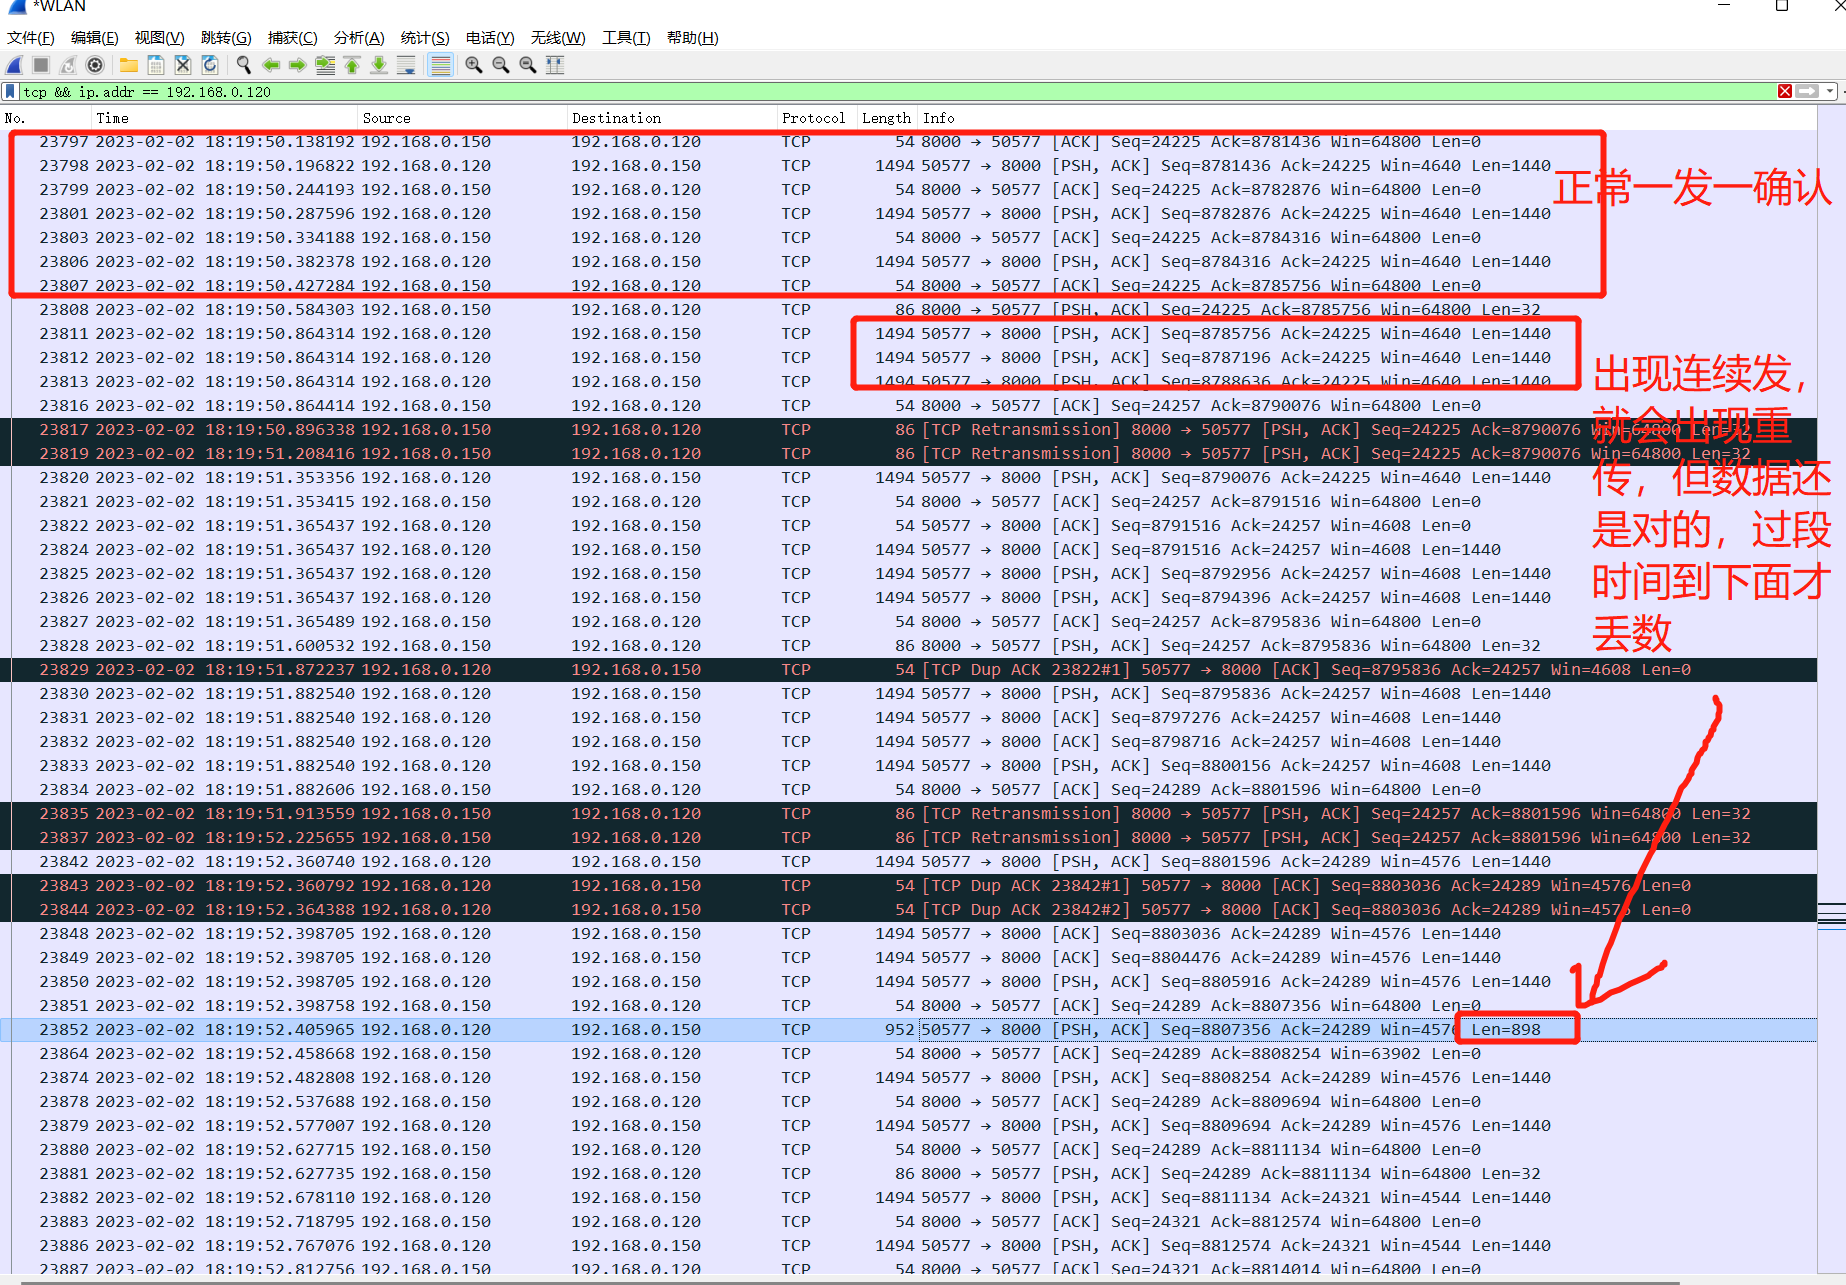The width and height of the screenshot is (1846, 1285).
Task: Sort by the No. column header
Action: click(x=47, y=118)
